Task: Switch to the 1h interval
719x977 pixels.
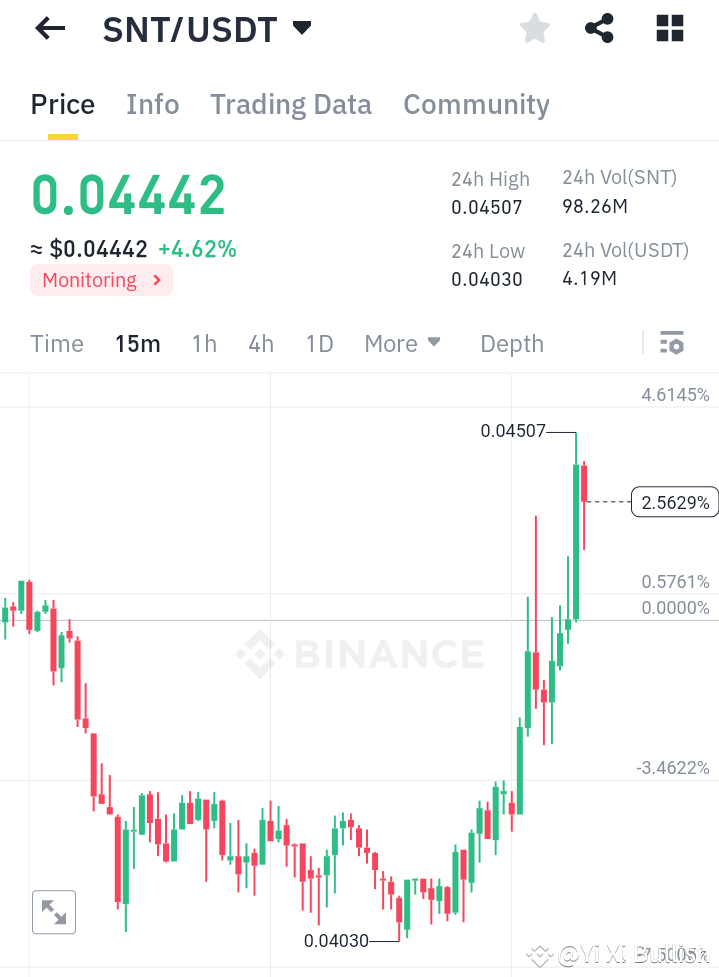Action: point(204,343)
